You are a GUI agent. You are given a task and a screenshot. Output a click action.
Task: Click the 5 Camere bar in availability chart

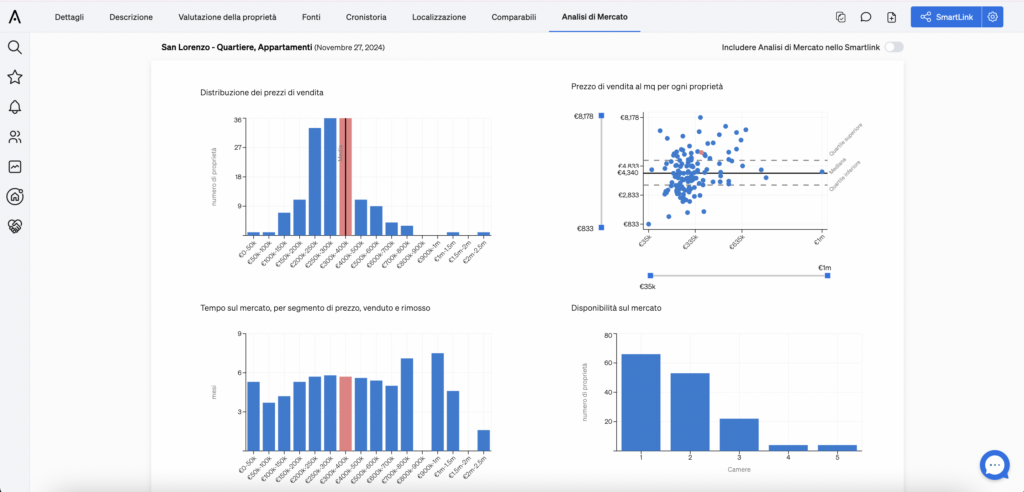(x=837, y=448)
